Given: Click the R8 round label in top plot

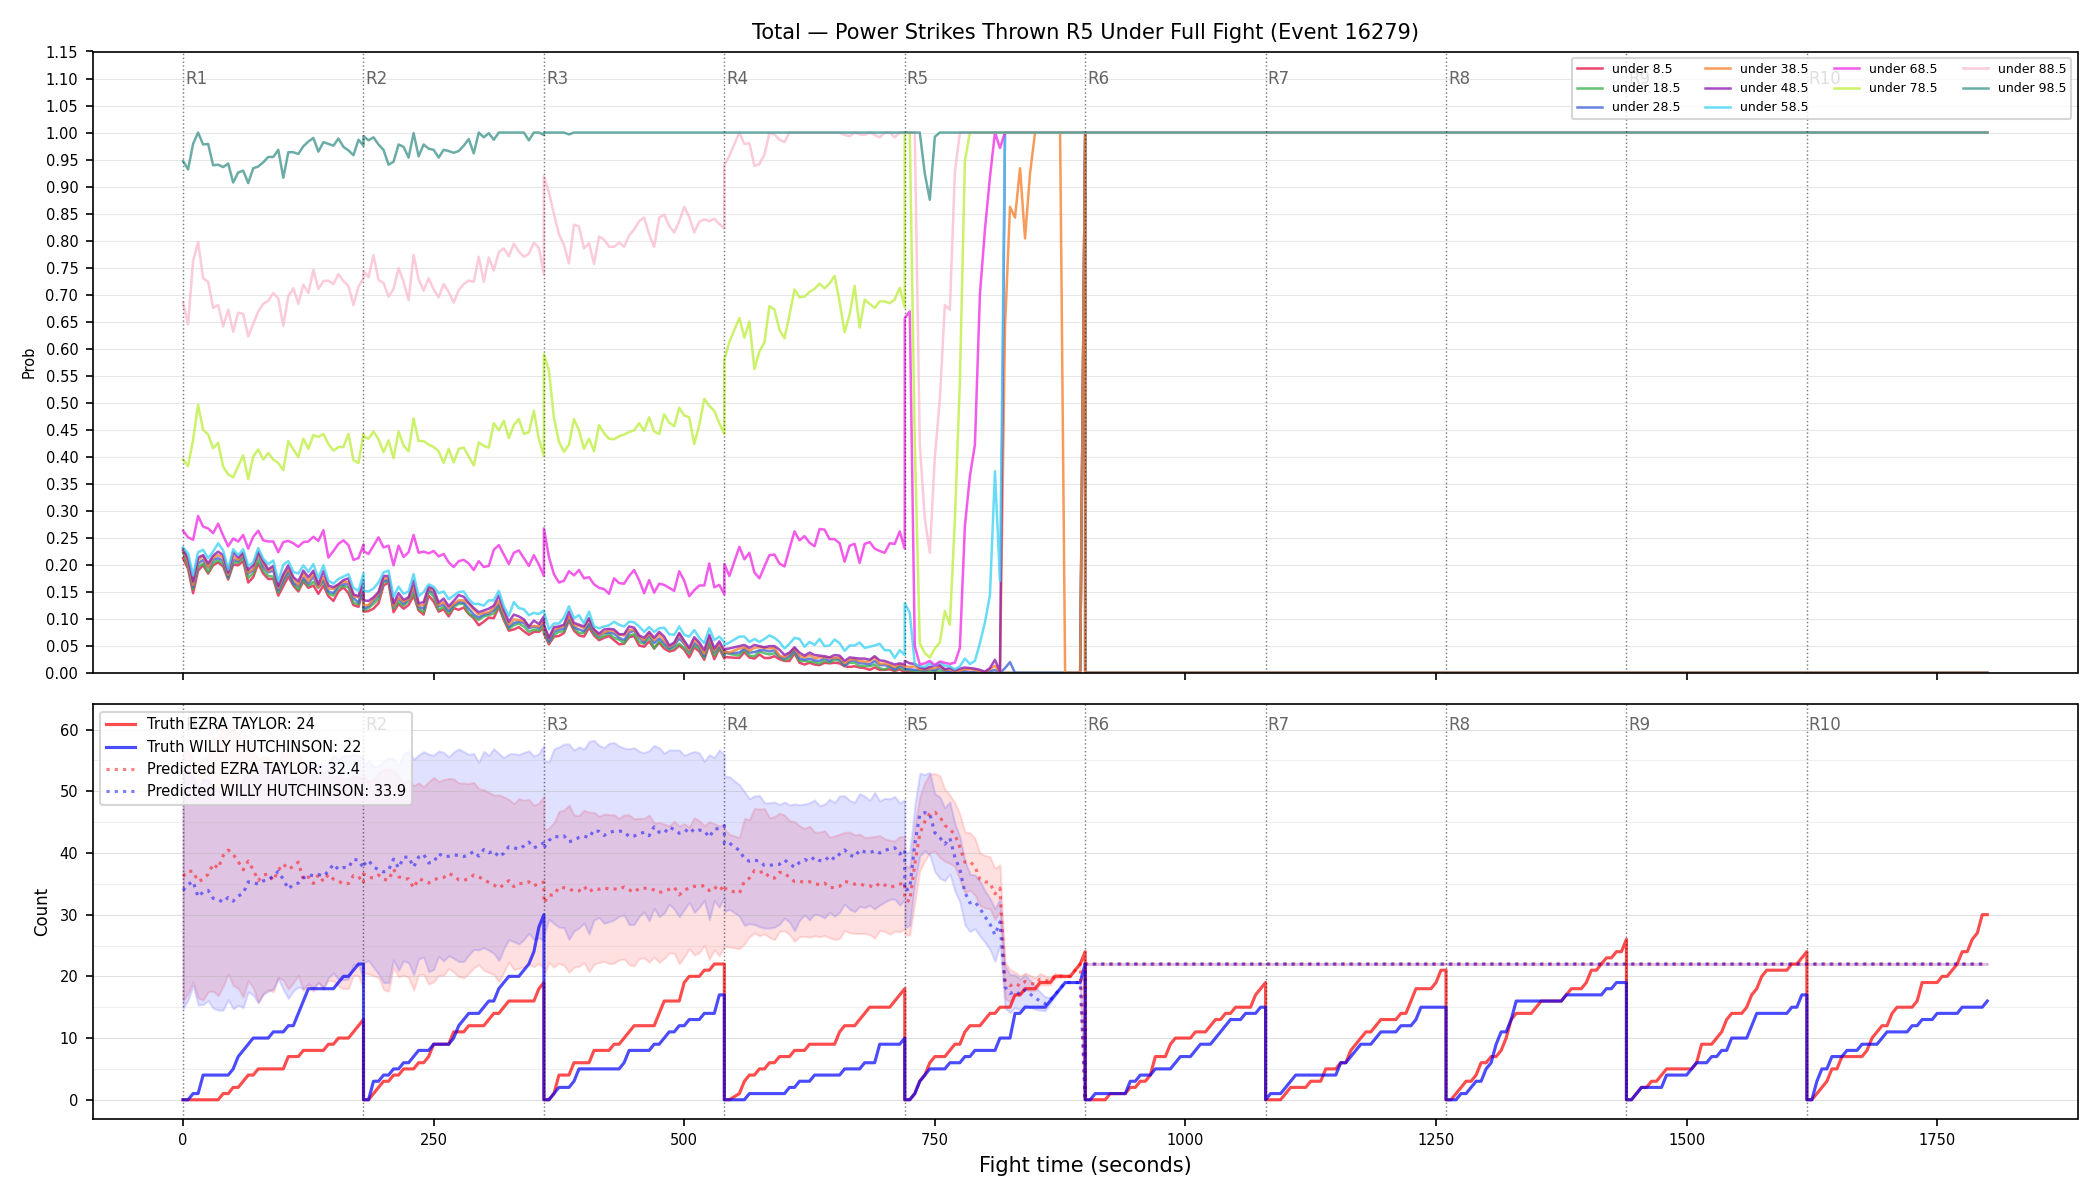Looking at the screenshot, I should point(1459,78).
